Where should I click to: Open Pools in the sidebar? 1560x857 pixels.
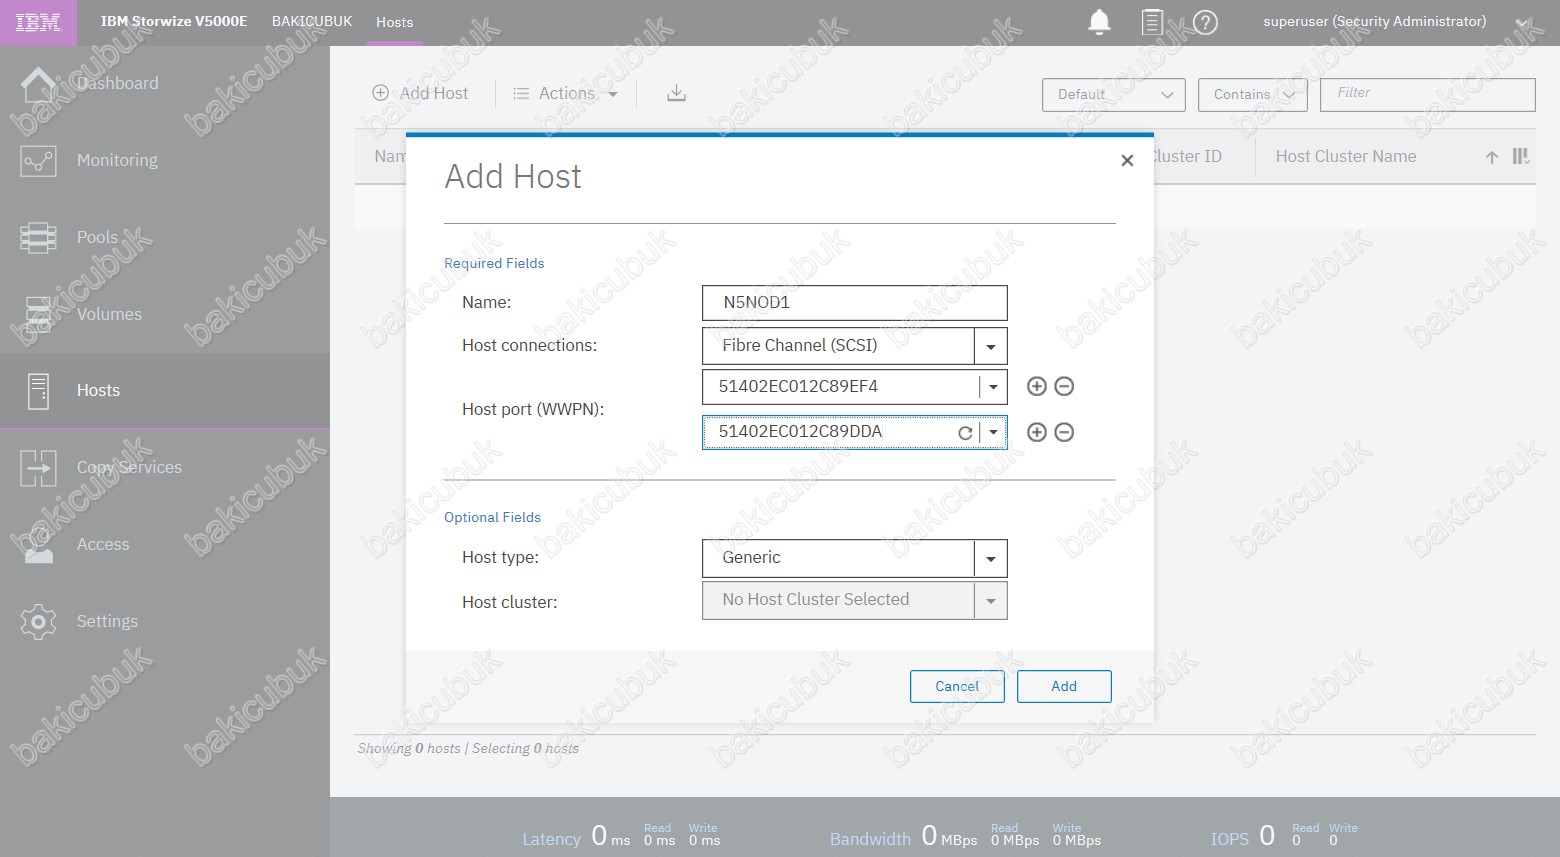(165, 238)
